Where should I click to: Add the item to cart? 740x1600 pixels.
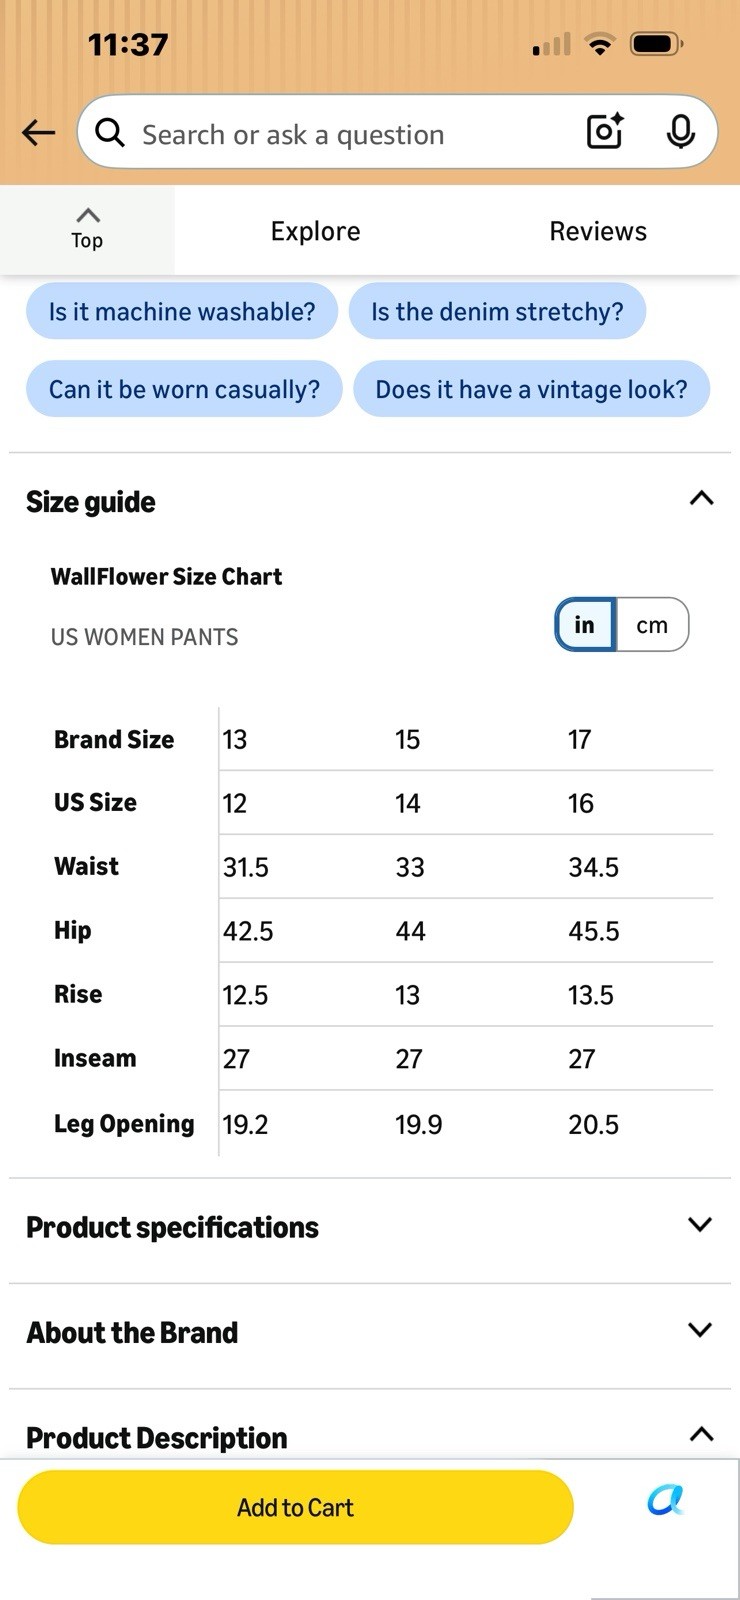pyautogui.click(x=295, y=1507)
